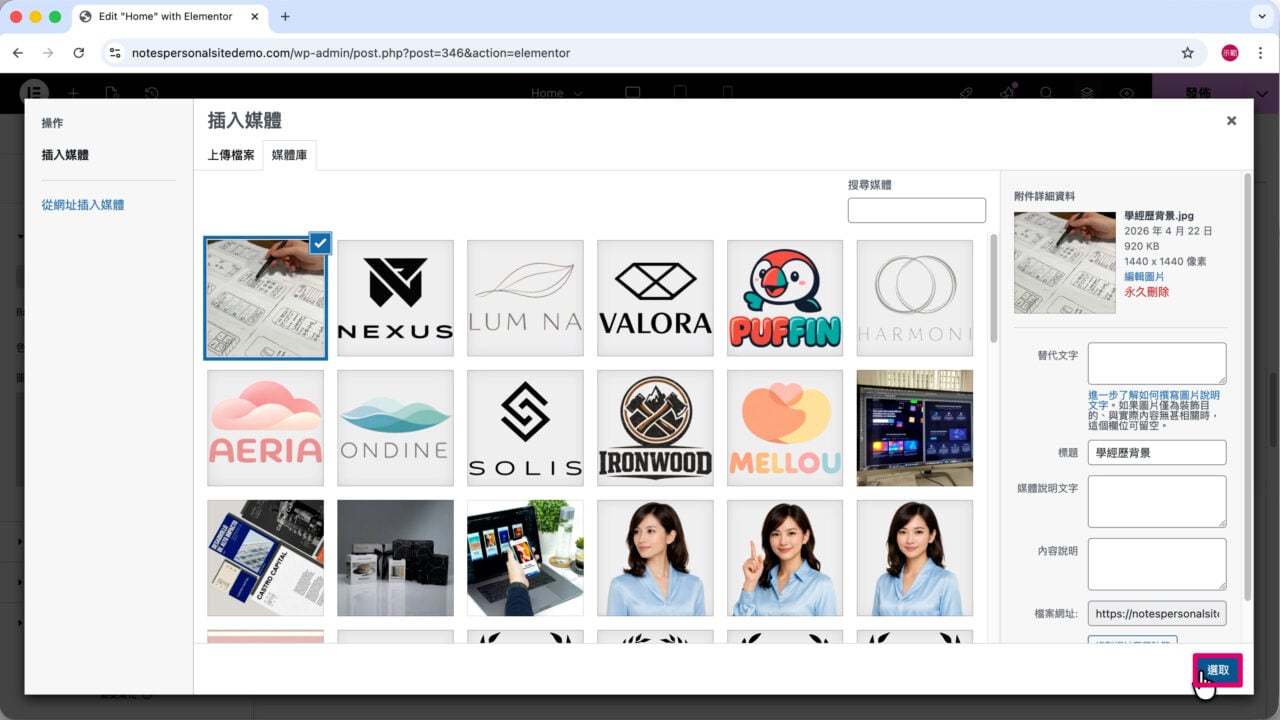This screenshot has width=1280, height=720.
Task: Click the 搜尋媒體 search field
Action: pos(916,210)
